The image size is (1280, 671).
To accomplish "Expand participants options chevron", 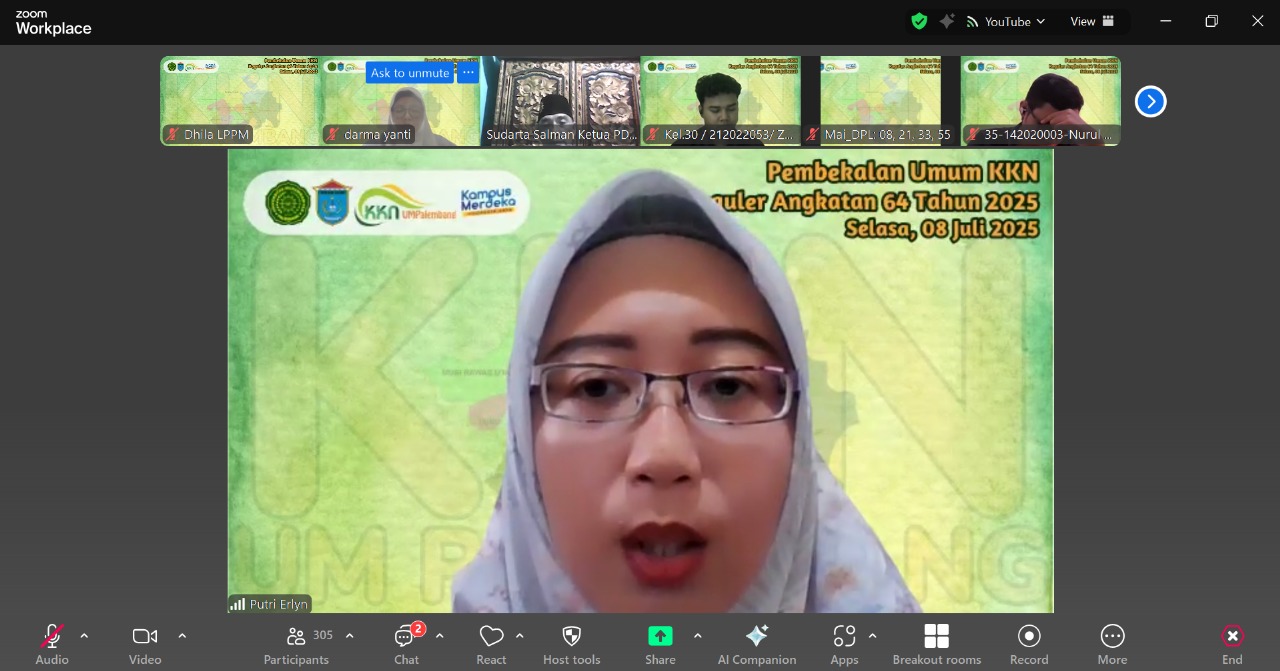I will 349,636.
